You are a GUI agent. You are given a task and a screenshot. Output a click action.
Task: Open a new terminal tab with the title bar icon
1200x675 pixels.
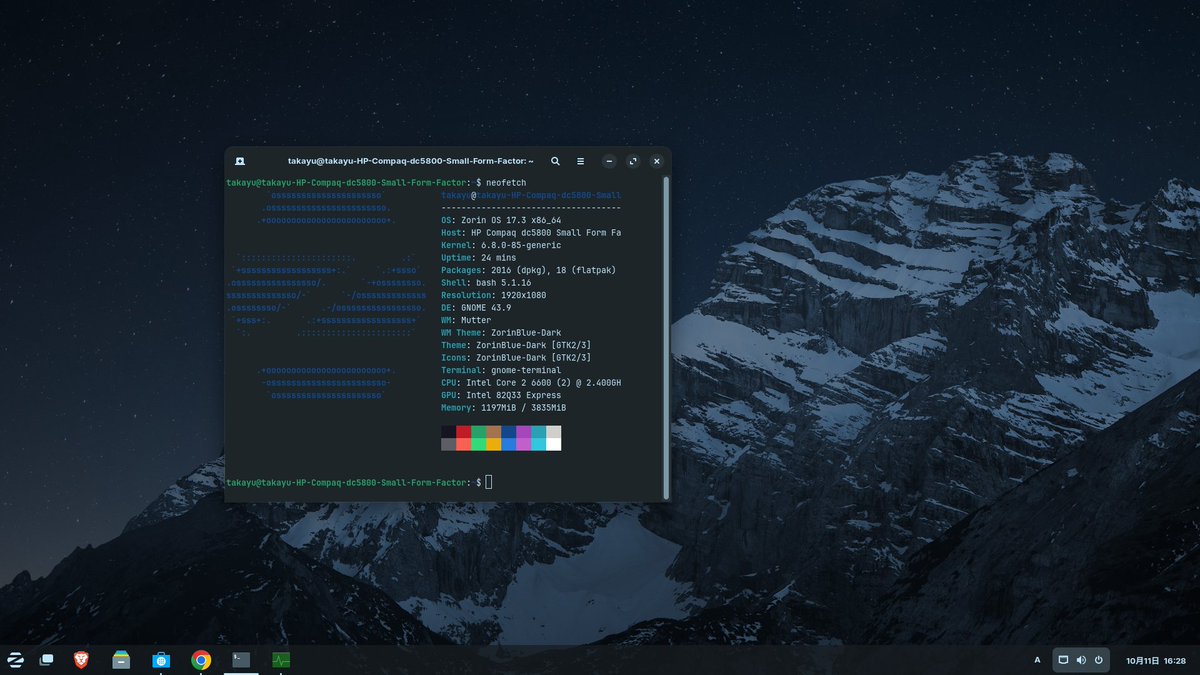240,161
